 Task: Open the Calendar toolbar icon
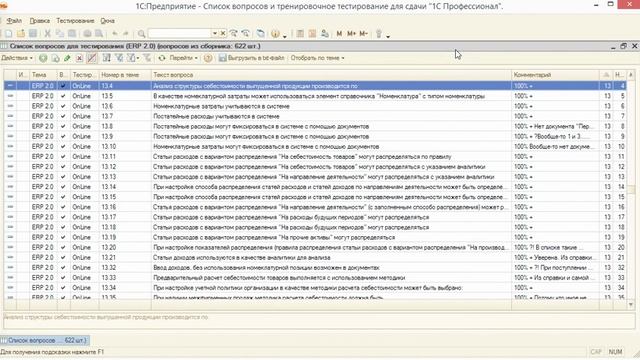pyautogui.click(x=312, y=34)
